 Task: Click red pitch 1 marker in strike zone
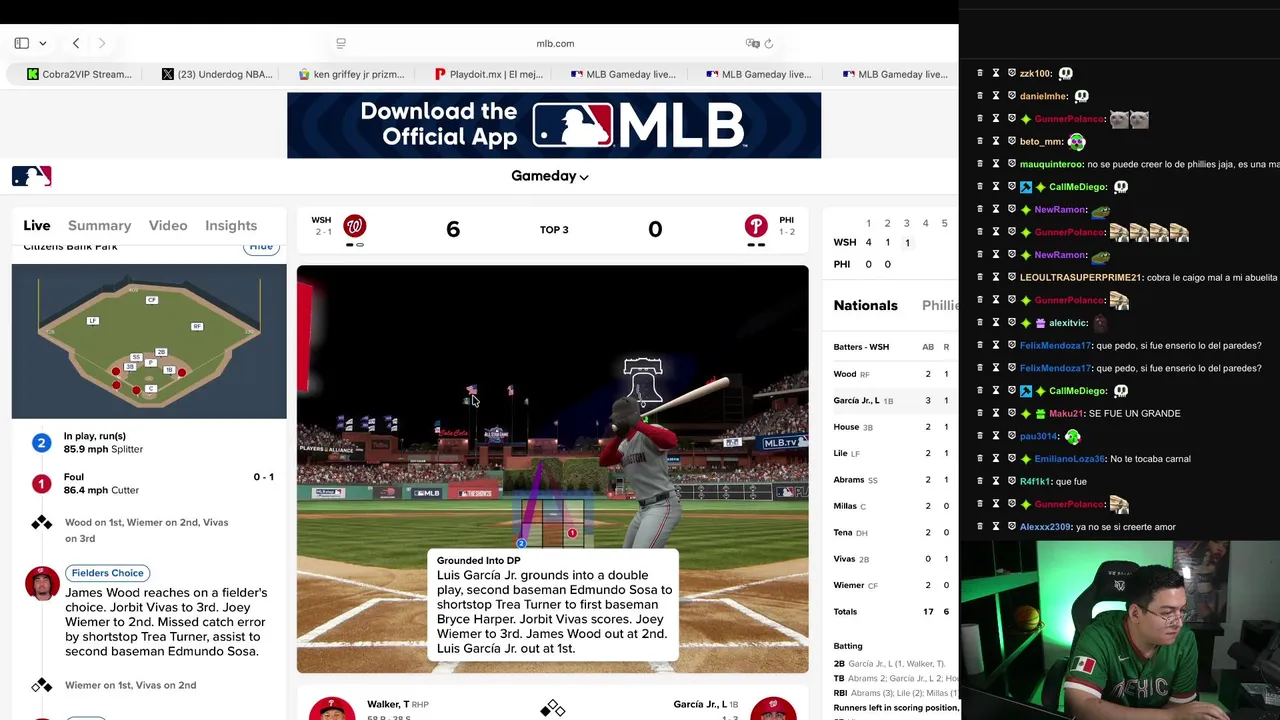(572, 533)
